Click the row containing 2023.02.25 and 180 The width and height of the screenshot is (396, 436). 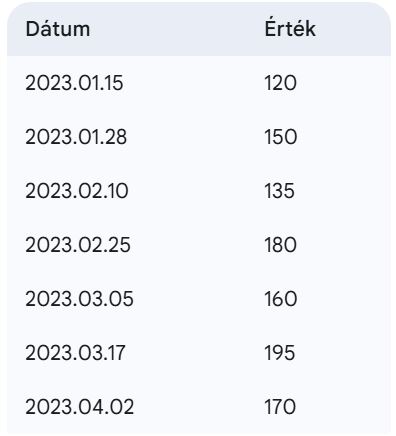pos(199,245)
